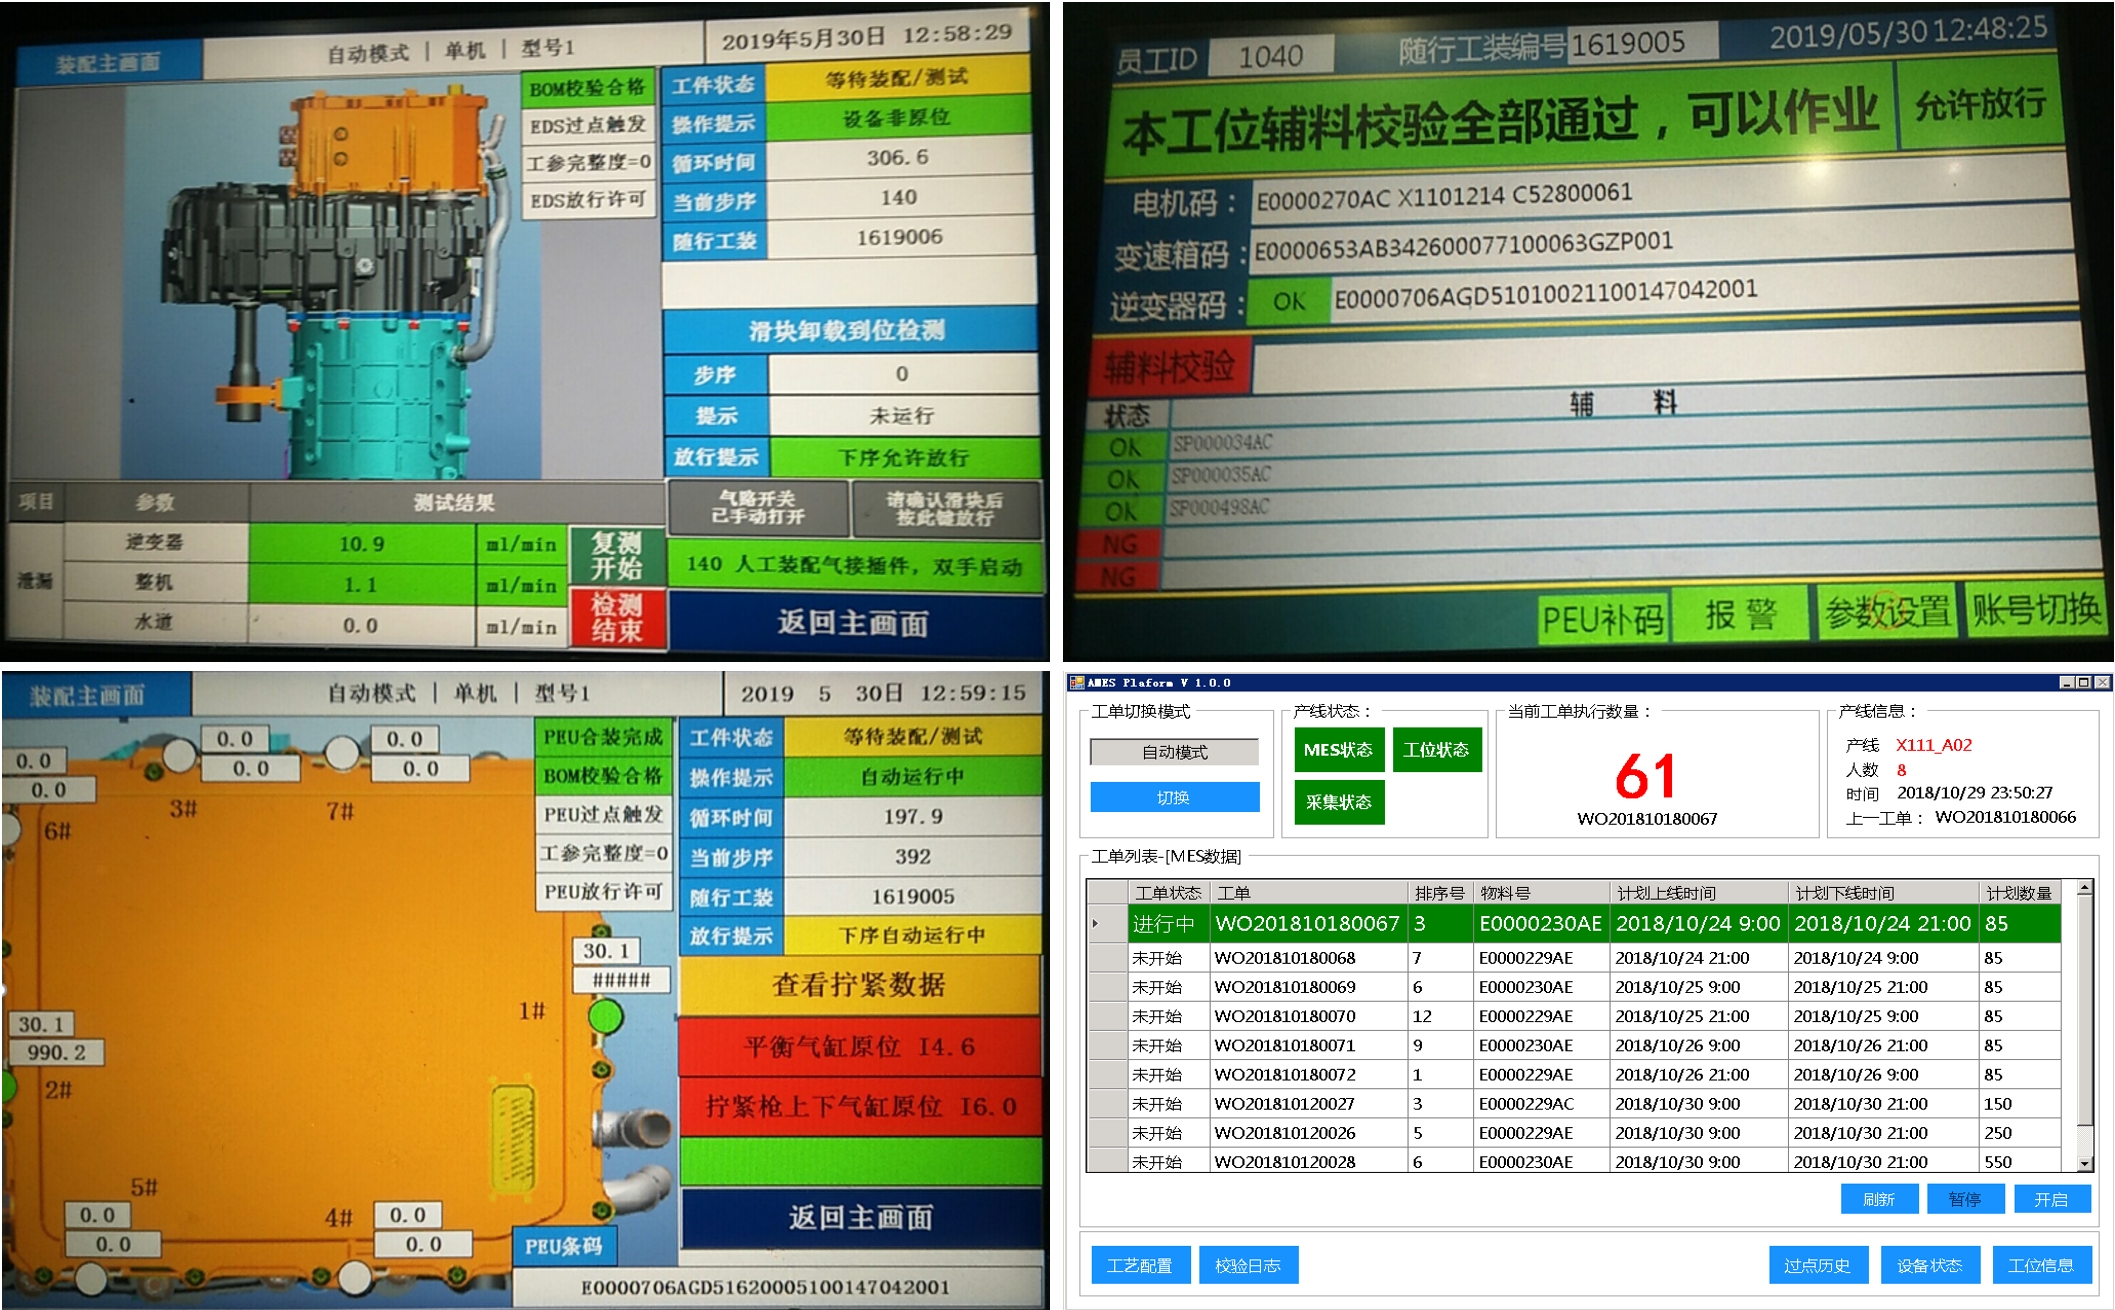
Task: Click the red 辅料校验 label
Action: (x=1170, y=366)
